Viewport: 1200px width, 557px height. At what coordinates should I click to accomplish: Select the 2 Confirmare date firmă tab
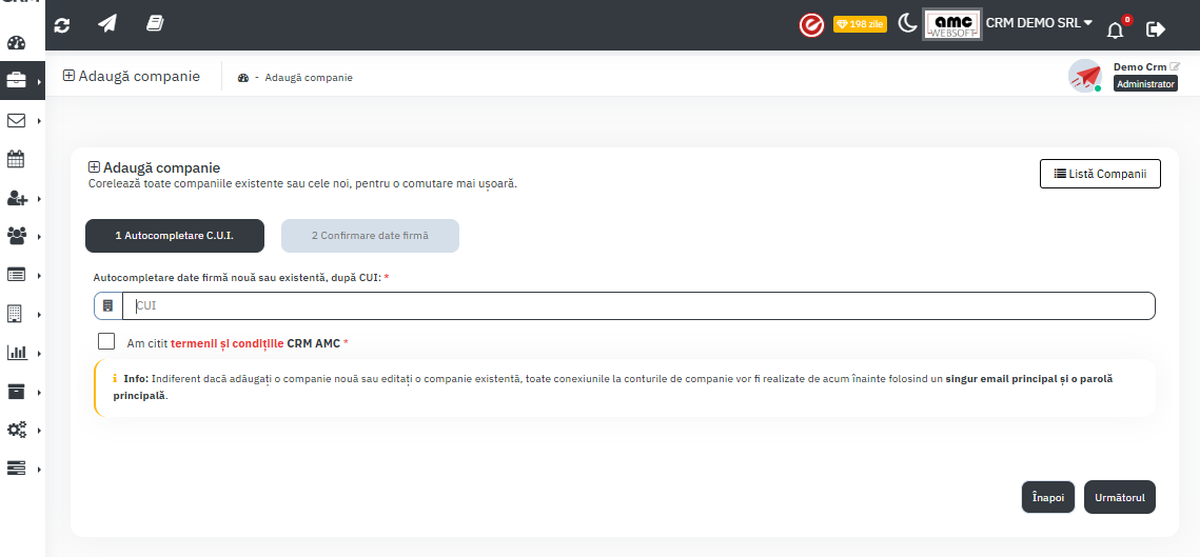tap(370, 236)
